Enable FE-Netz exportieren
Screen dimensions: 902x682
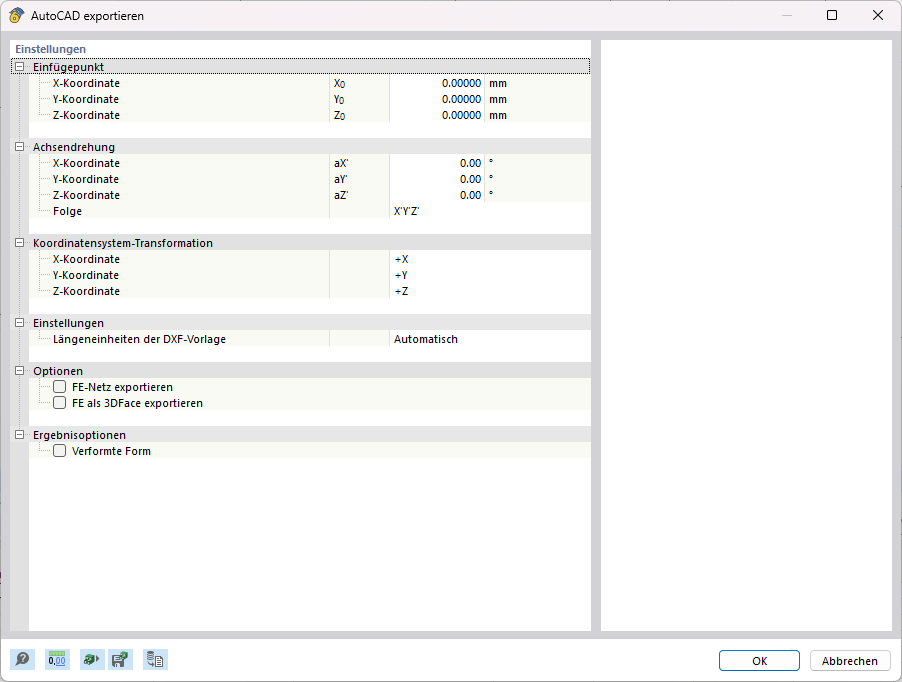[59, 387]
